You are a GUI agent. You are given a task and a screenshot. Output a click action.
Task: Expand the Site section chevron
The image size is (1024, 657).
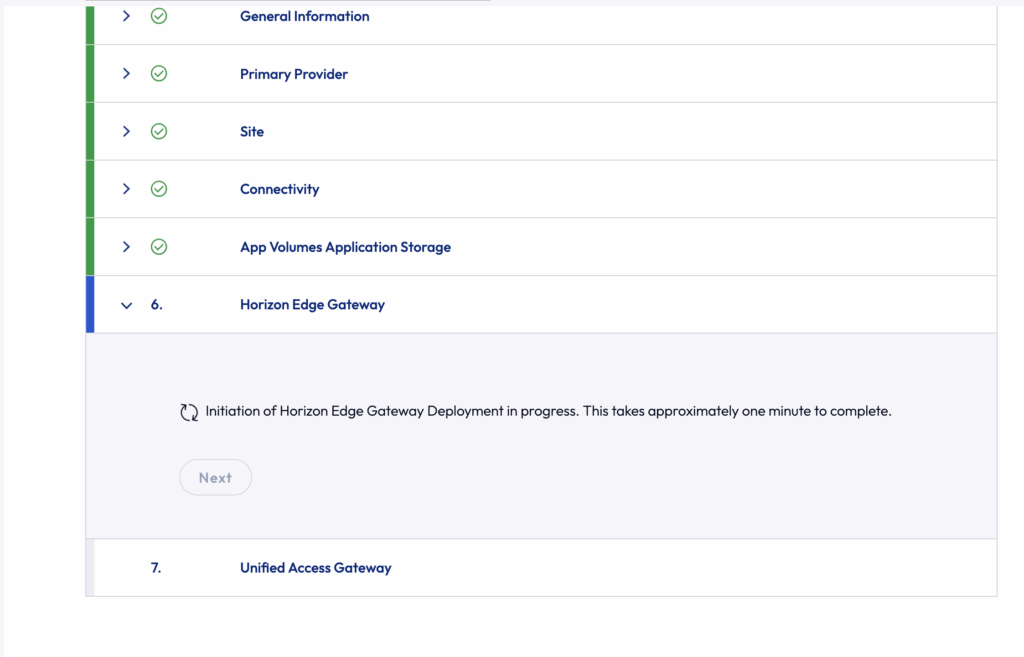[126, 131]
